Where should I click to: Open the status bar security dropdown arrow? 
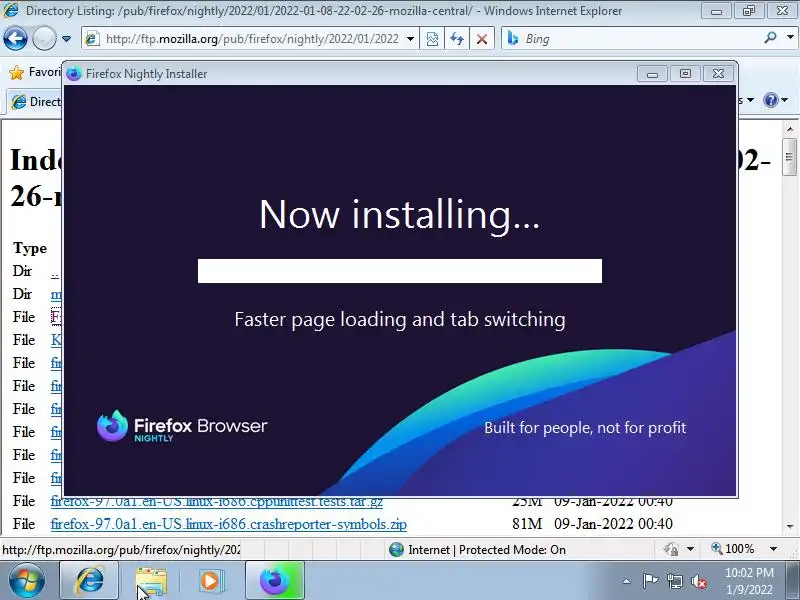pos(690,549)
